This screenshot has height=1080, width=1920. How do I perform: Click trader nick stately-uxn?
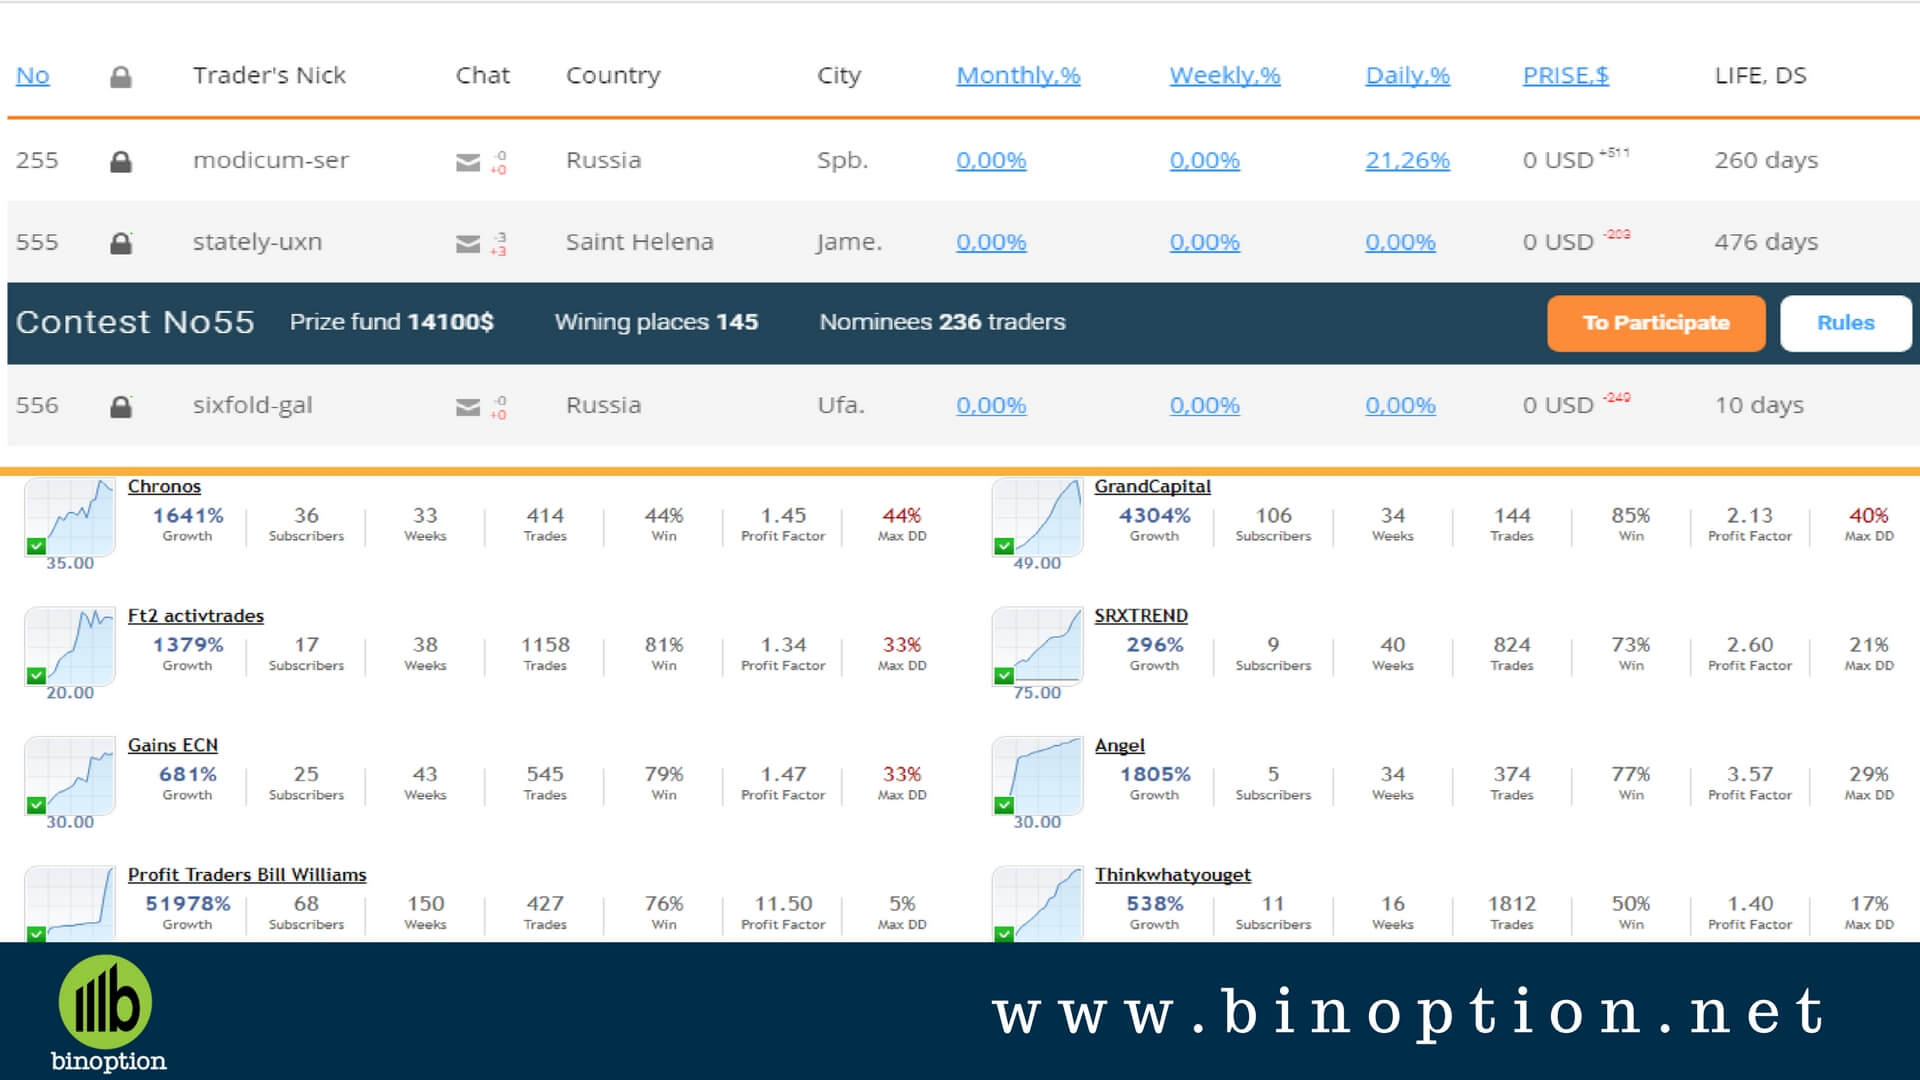(257, 243)
